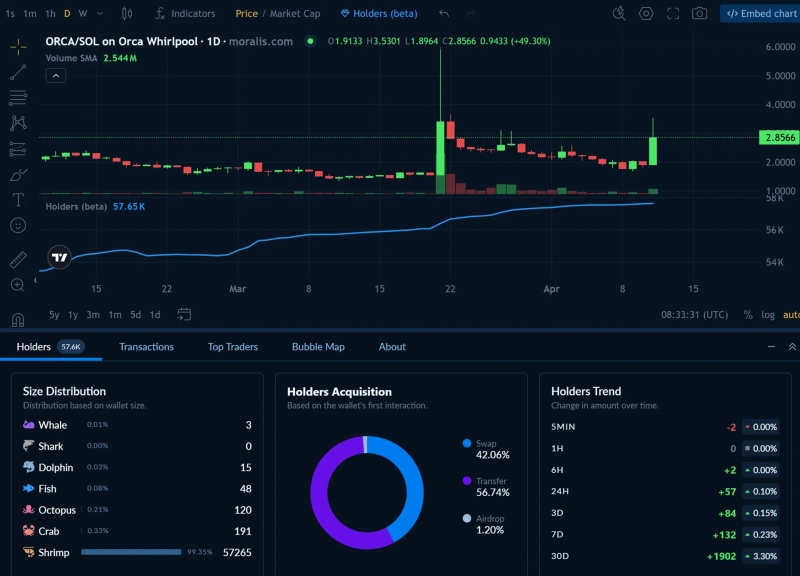Click the current price label 2.8566
800x576 pixels.
[x=778, y=138]
